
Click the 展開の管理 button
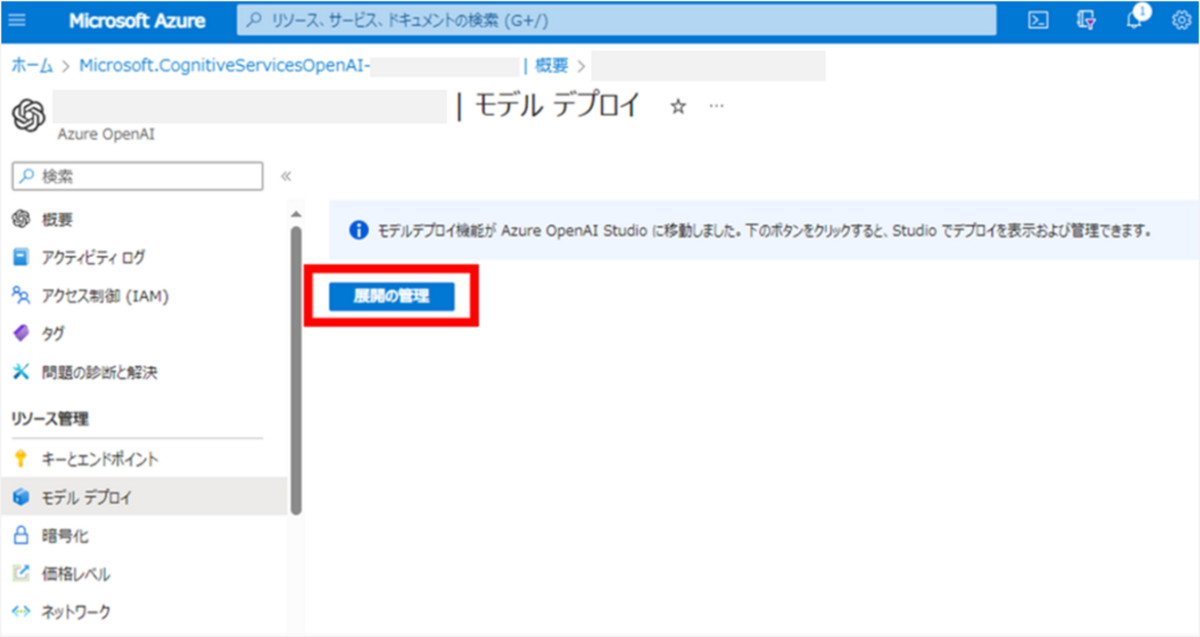(x=392, y=296)
